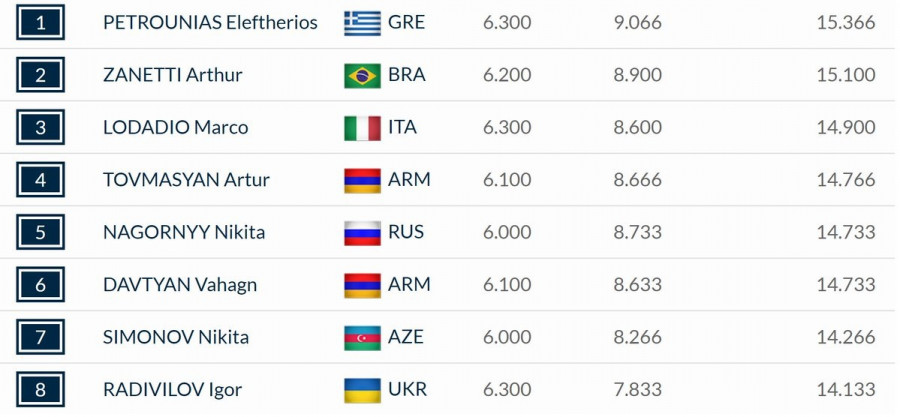Image resolution: width=900 pixels, height=417 pixels.
Task: Click the Greece flag icon
Action: click(x=362, y=23)
